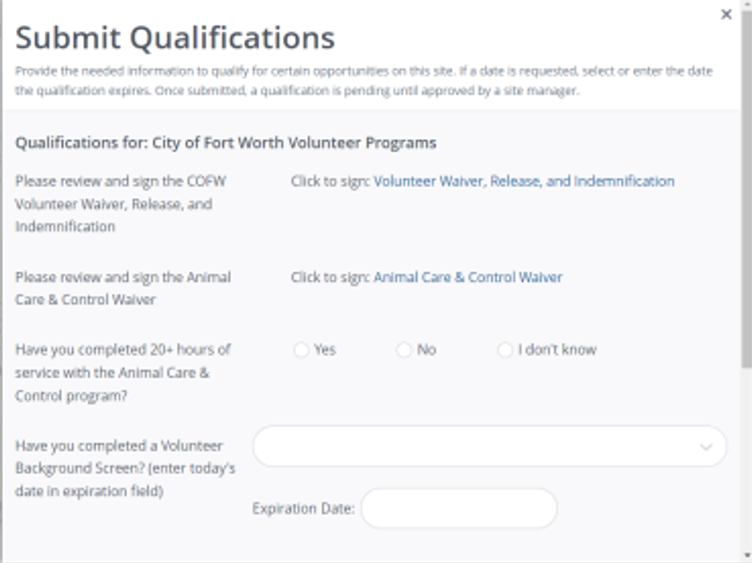Click the 20+ hours of service question text
752x563 pixels.
click(x=122, y=372)
